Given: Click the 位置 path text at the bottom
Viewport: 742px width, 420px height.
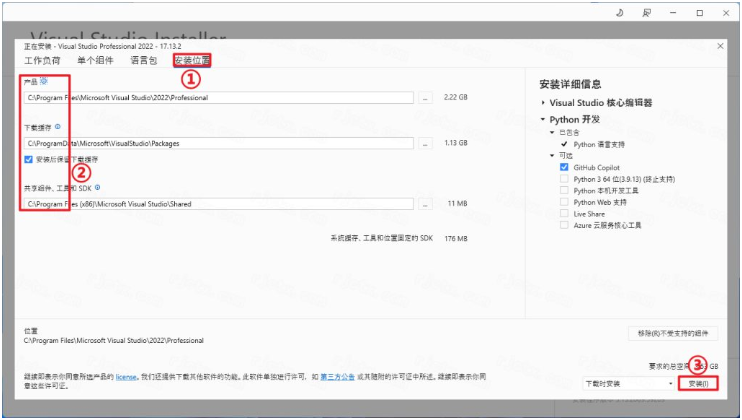Looking at the screenshot, I should [114, 341].
